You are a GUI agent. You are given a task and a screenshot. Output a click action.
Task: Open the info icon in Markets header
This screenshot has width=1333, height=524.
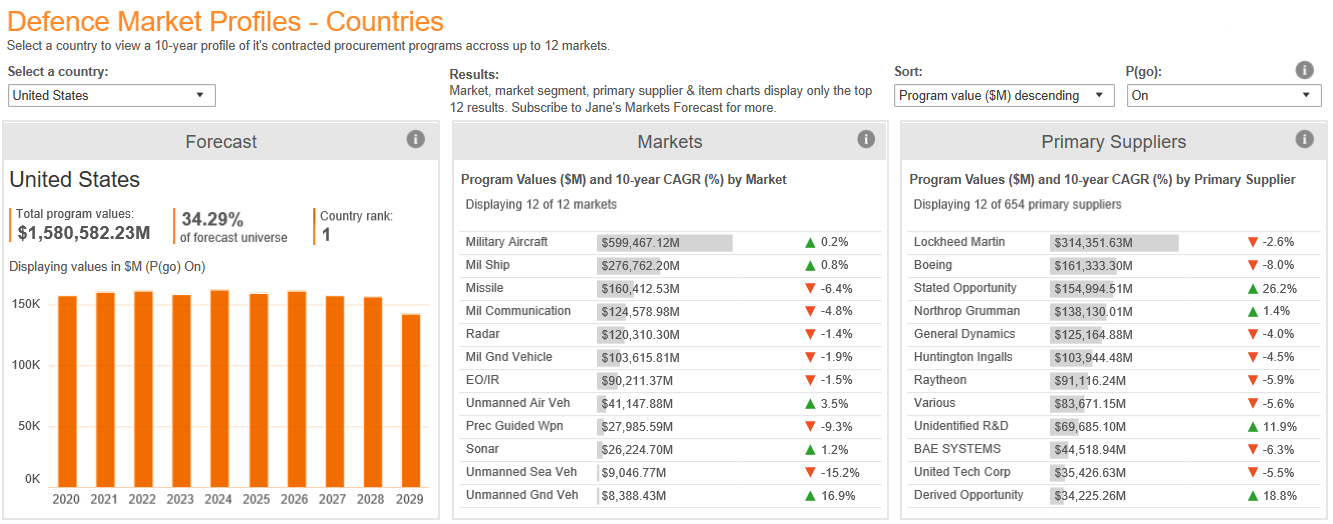(866, 139)
